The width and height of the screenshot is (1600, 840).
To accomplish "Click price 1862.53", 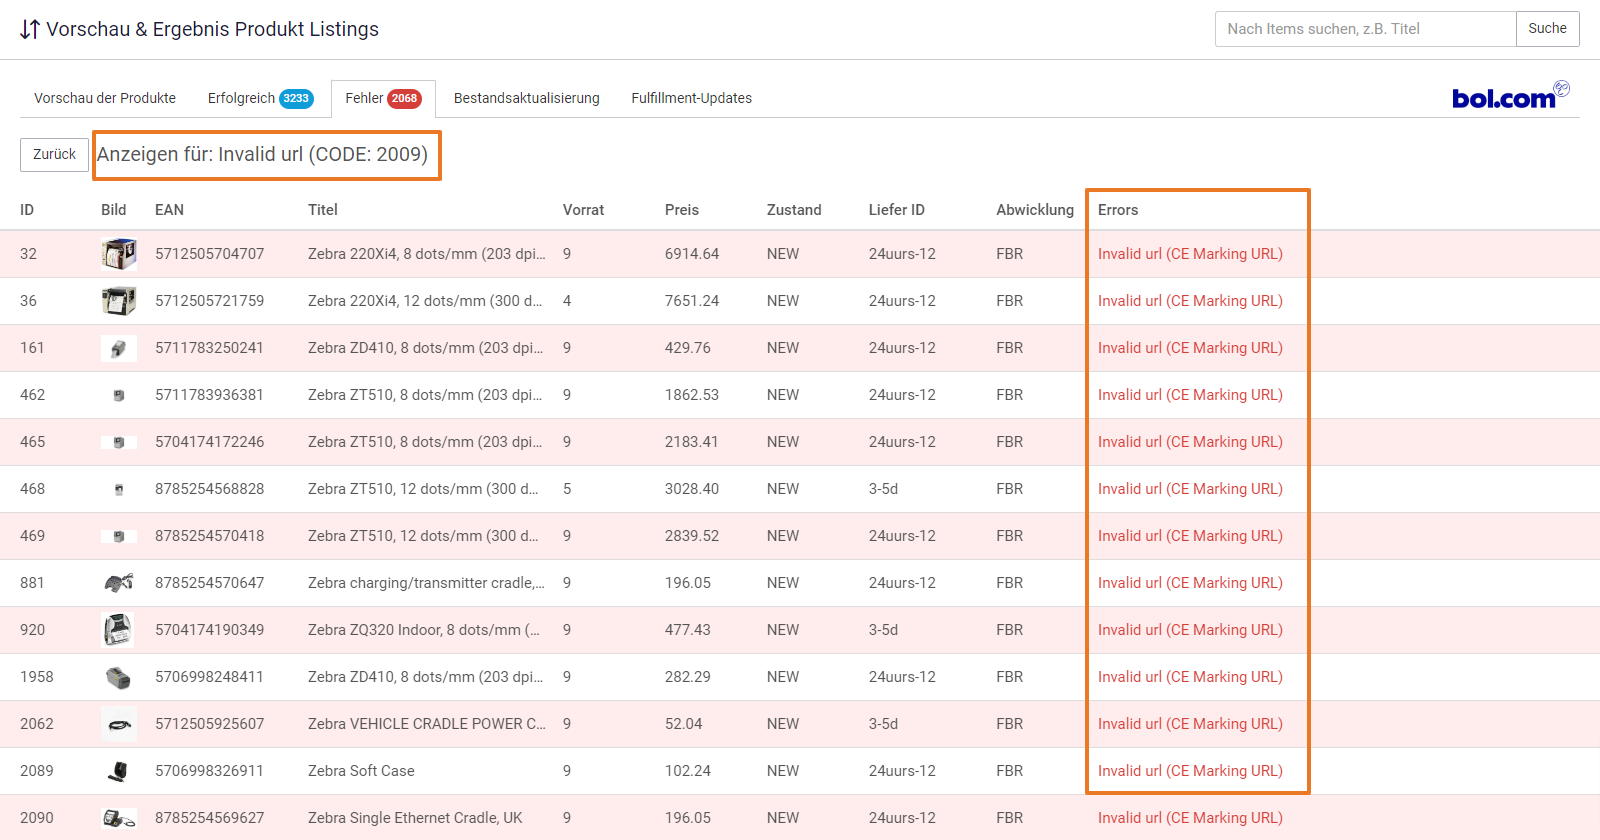I will pyautogui.click(x=692, y=395).
